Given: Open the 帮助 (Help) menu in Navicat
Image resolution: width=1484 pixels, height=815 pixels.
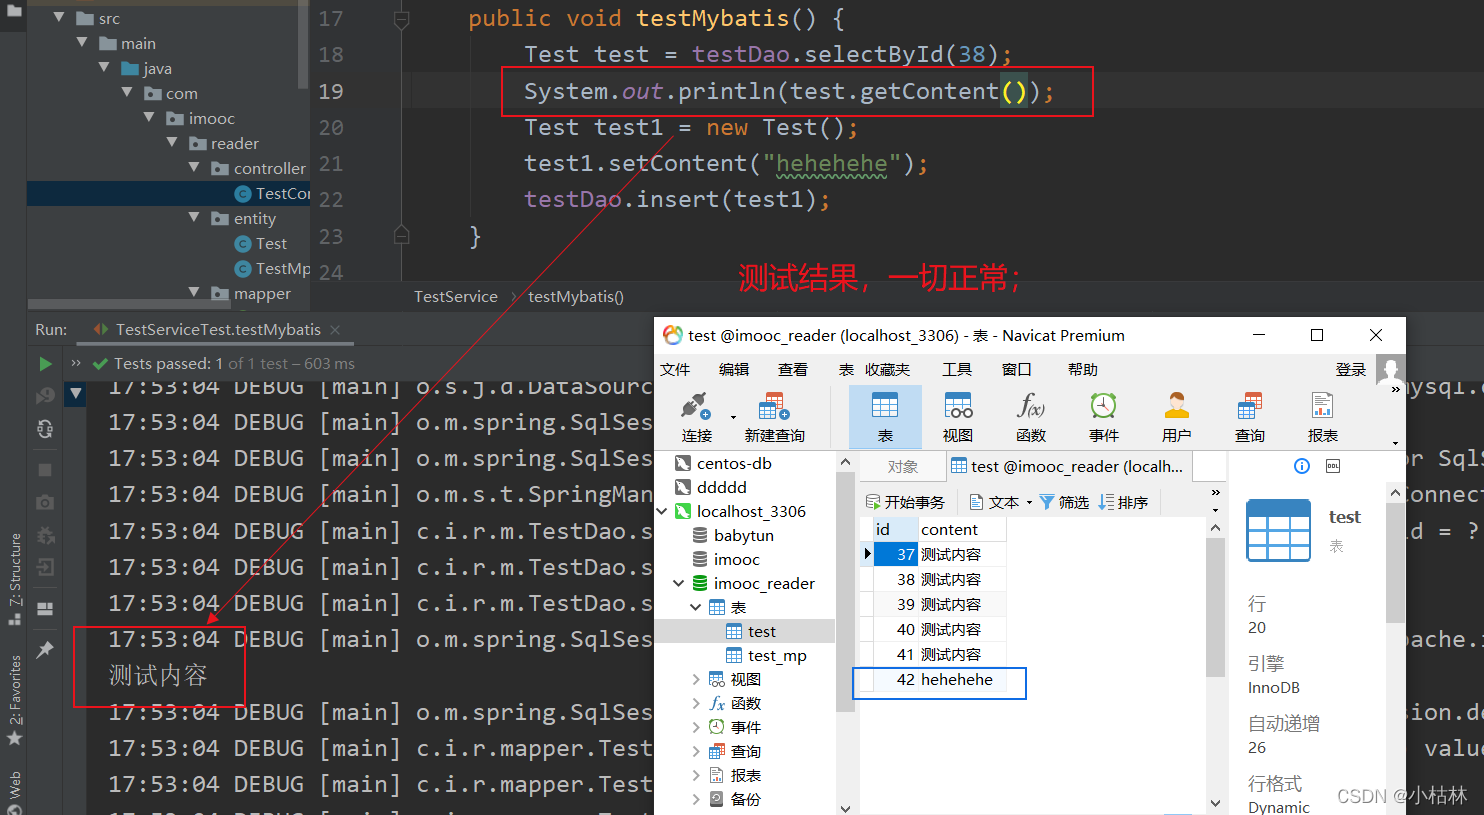Looking at the screenshot, I should (x=1083, y=369).
